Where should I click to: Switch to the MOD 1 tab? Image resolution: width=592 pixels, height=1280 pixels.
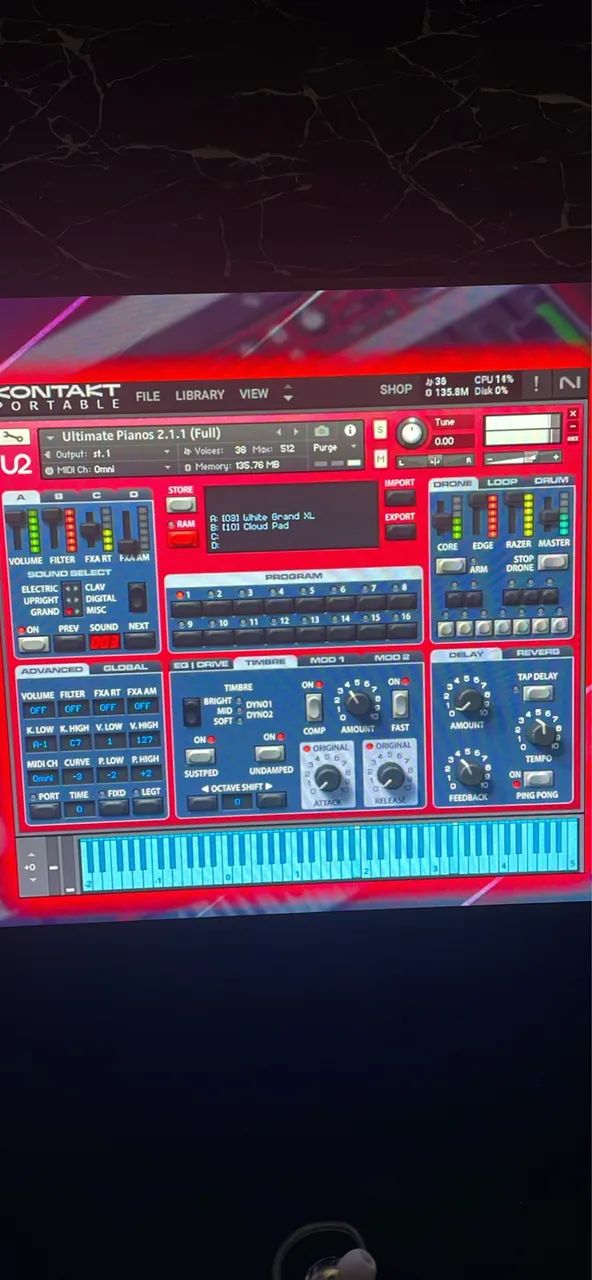pos(327,660)
